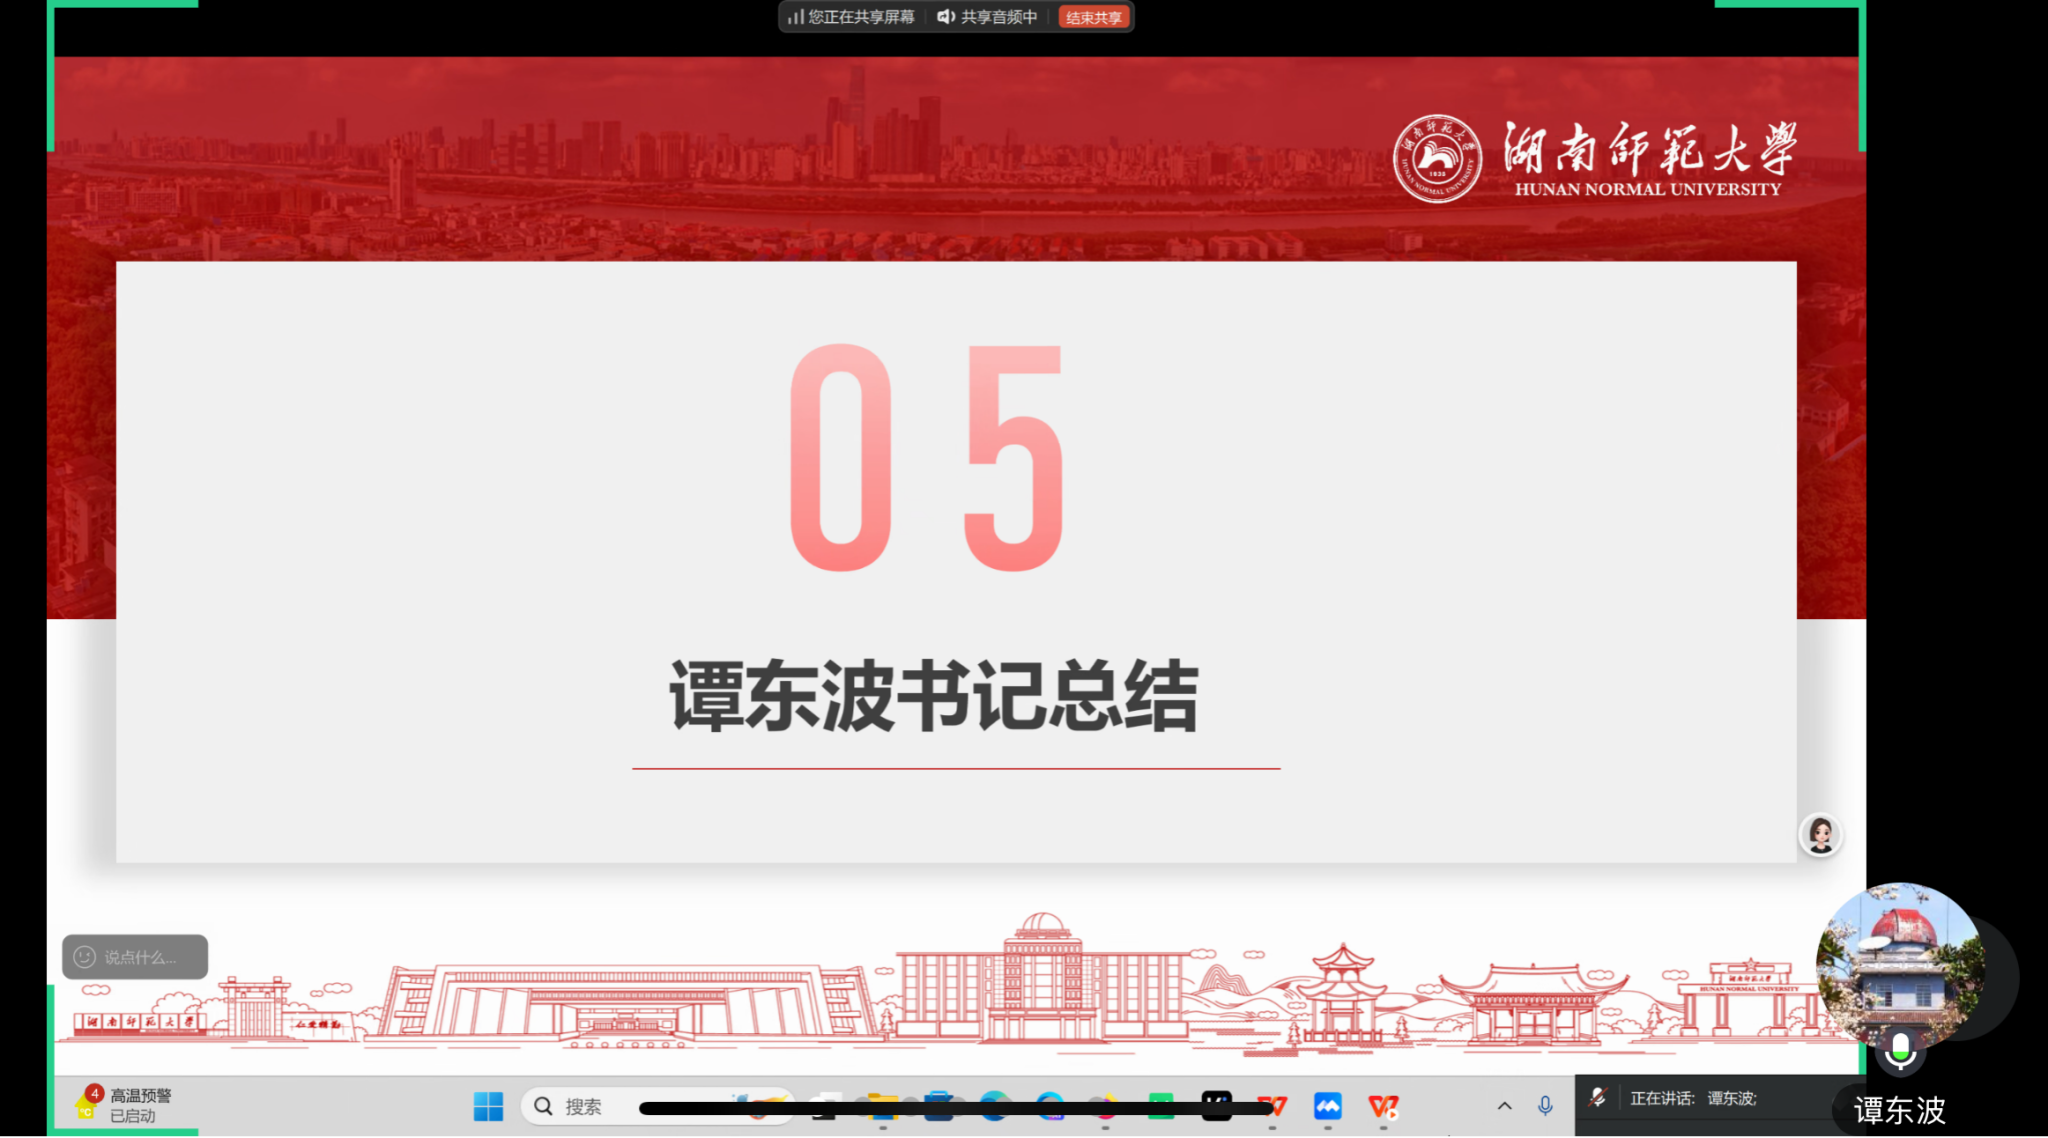This screenshot has width=2048, height=1138.
Task: Click the 正在讲话: 谭东波 speaker label
Action: [x=1693, y=1098]
